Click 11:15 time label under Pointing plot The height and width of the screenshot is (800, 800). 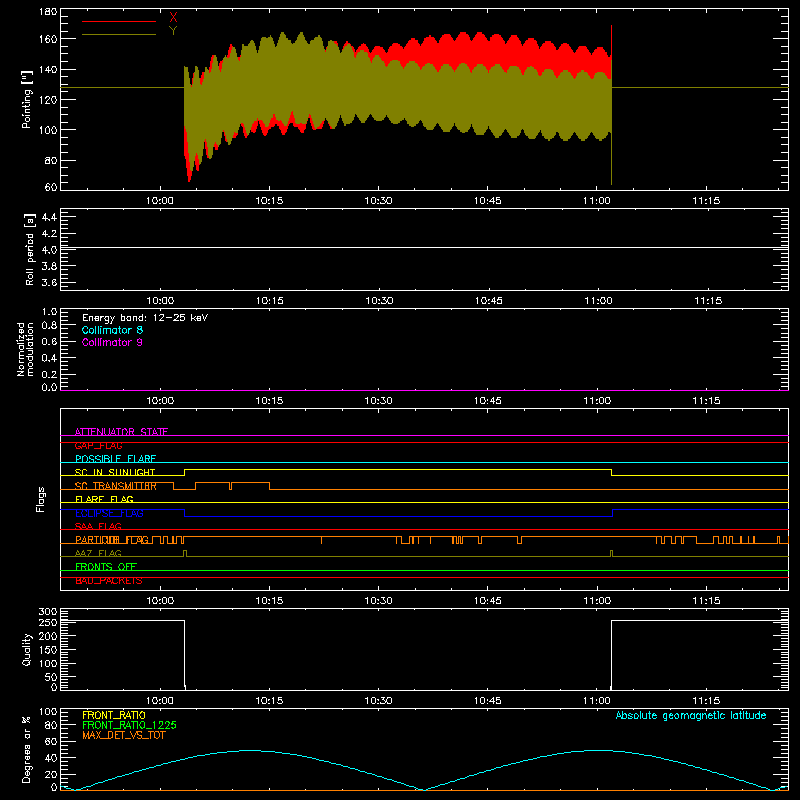pos(706,201)
